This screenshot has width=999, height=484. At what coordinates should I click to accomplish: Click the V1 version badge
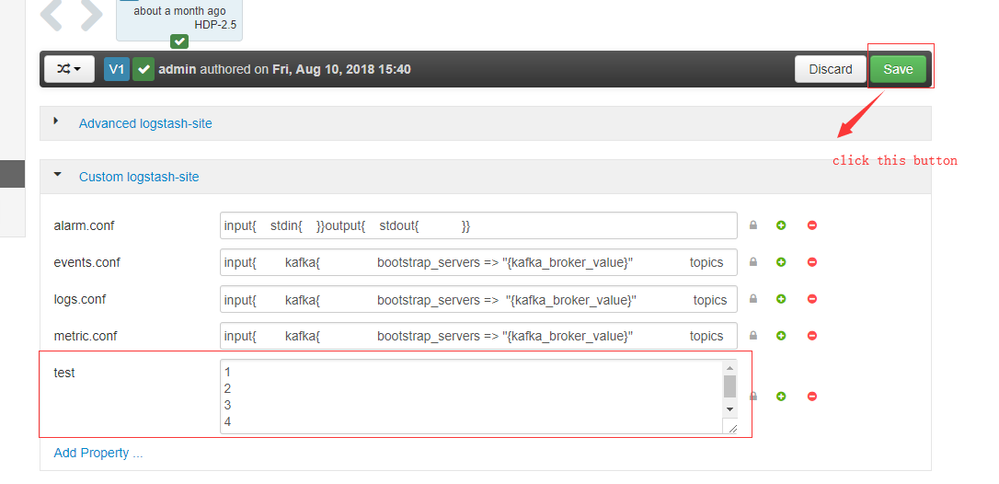(117, 69)
